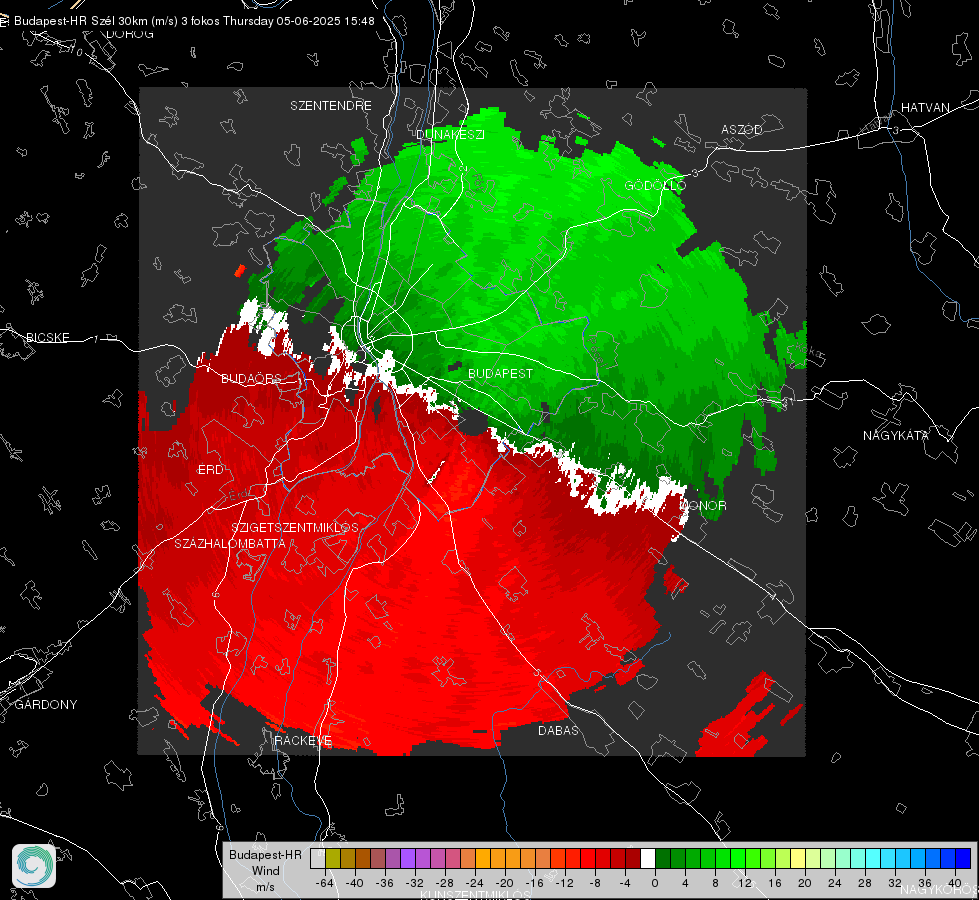Image resolution: width=979 pixels, height=900 pixels.
Task: Click the DABAS town label
Action: 558,730
